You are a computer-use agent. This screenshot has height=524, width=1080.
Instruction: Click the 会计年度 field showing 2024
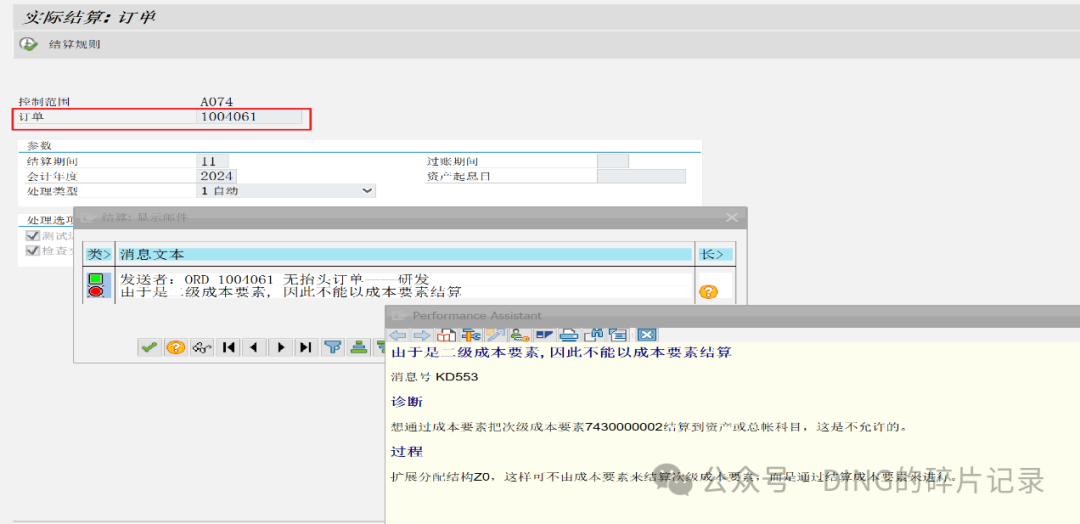(x=217, y=176)
